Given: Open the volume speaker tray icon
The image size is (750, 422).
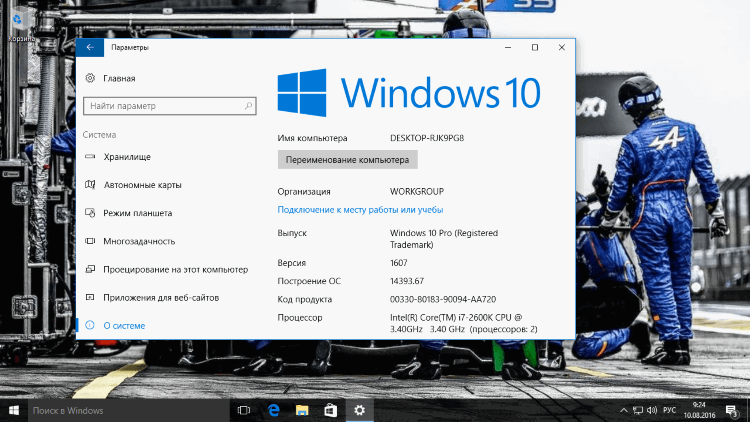Looking at the screenshot, I should [651, 411].
